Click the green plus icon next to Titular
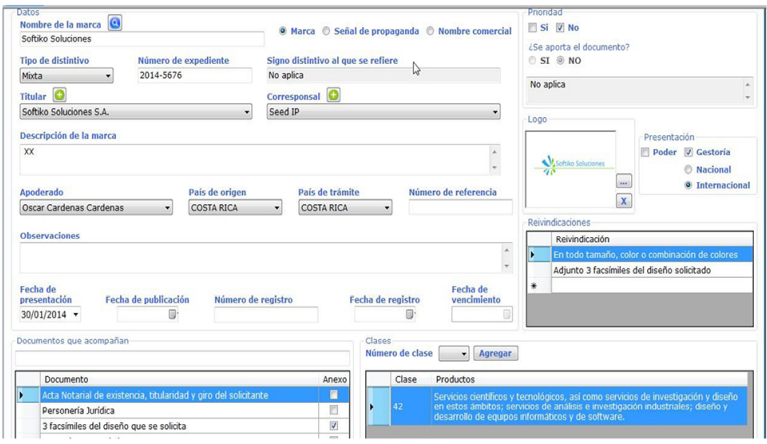767x444 pixels. click(x=60, y=95)
